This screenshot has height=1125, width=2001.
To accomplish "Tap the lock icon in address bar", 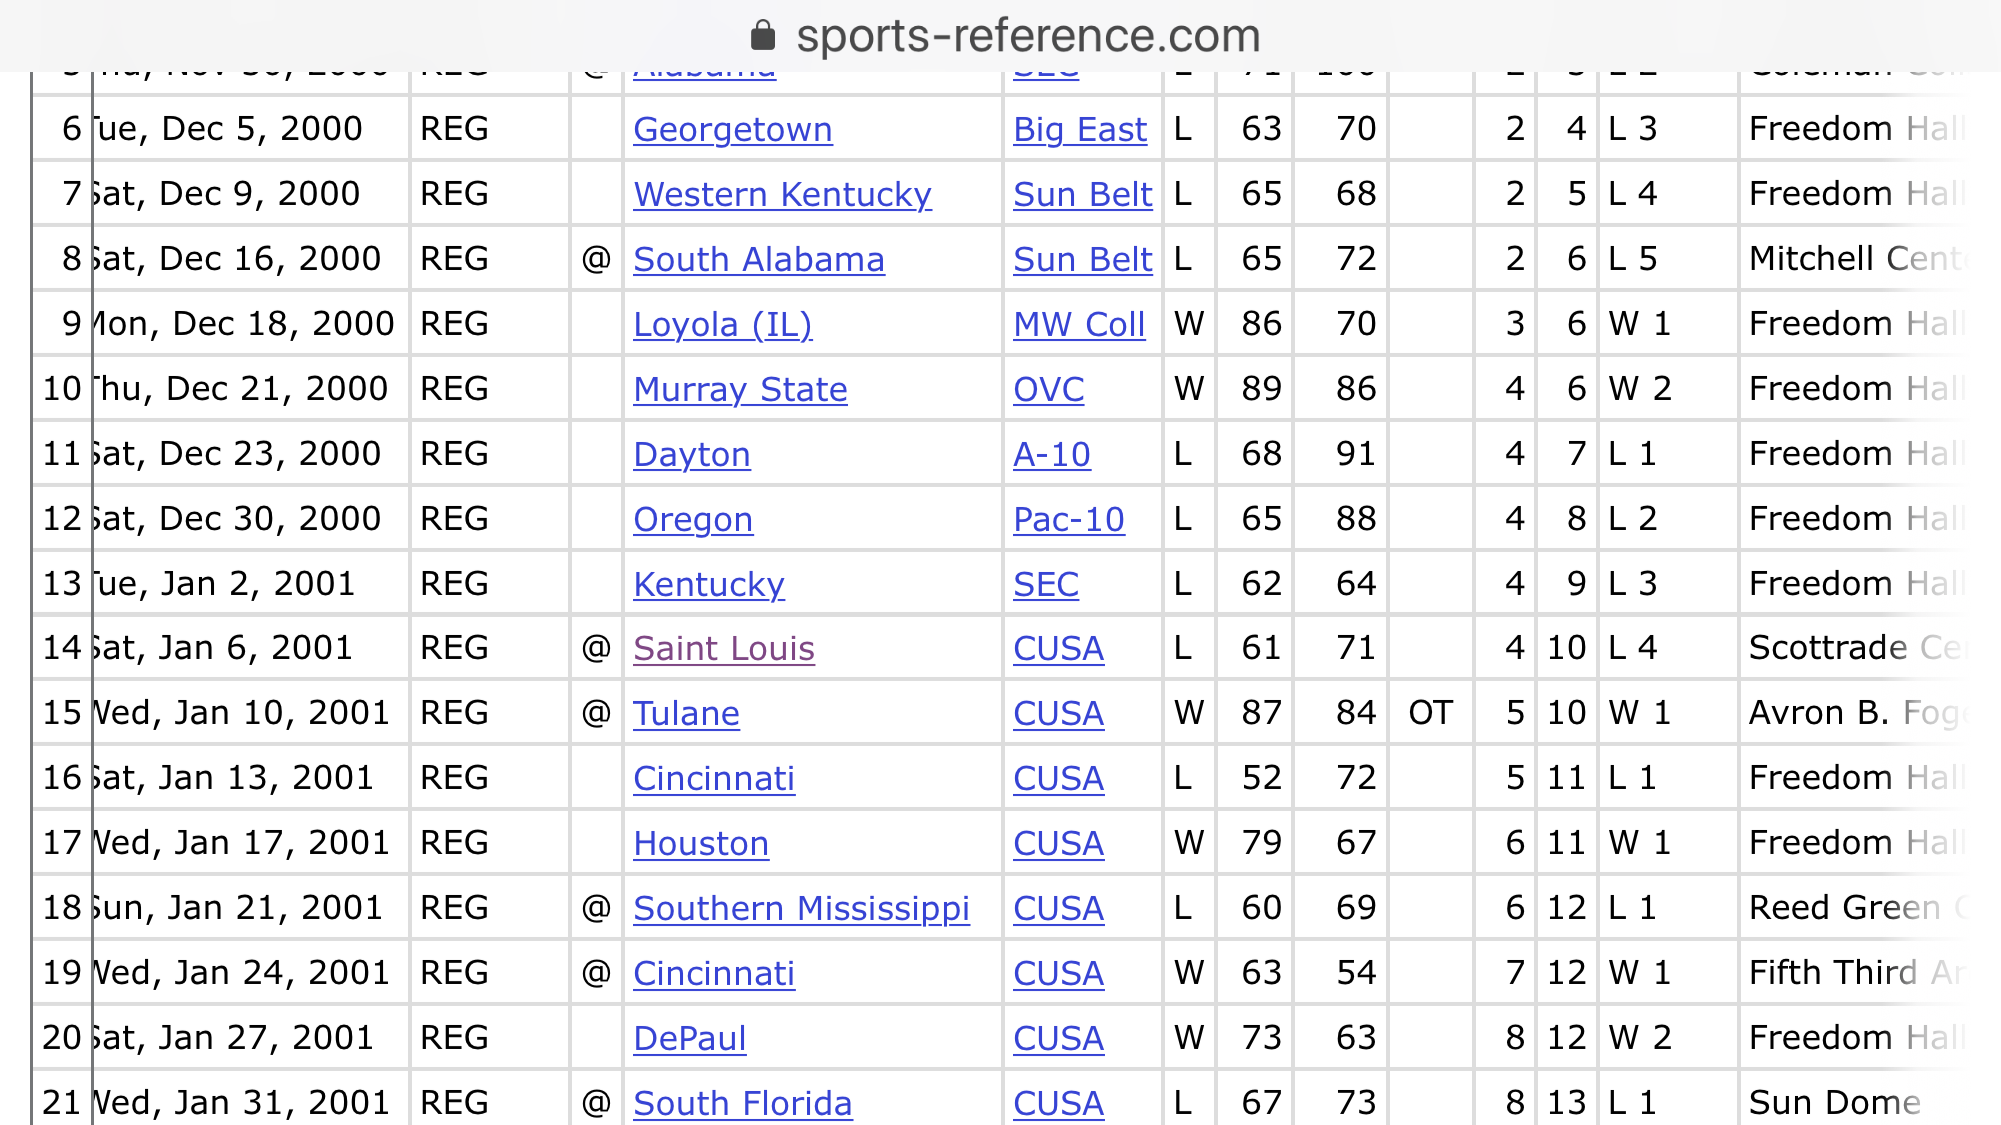I will coord(763,36).
